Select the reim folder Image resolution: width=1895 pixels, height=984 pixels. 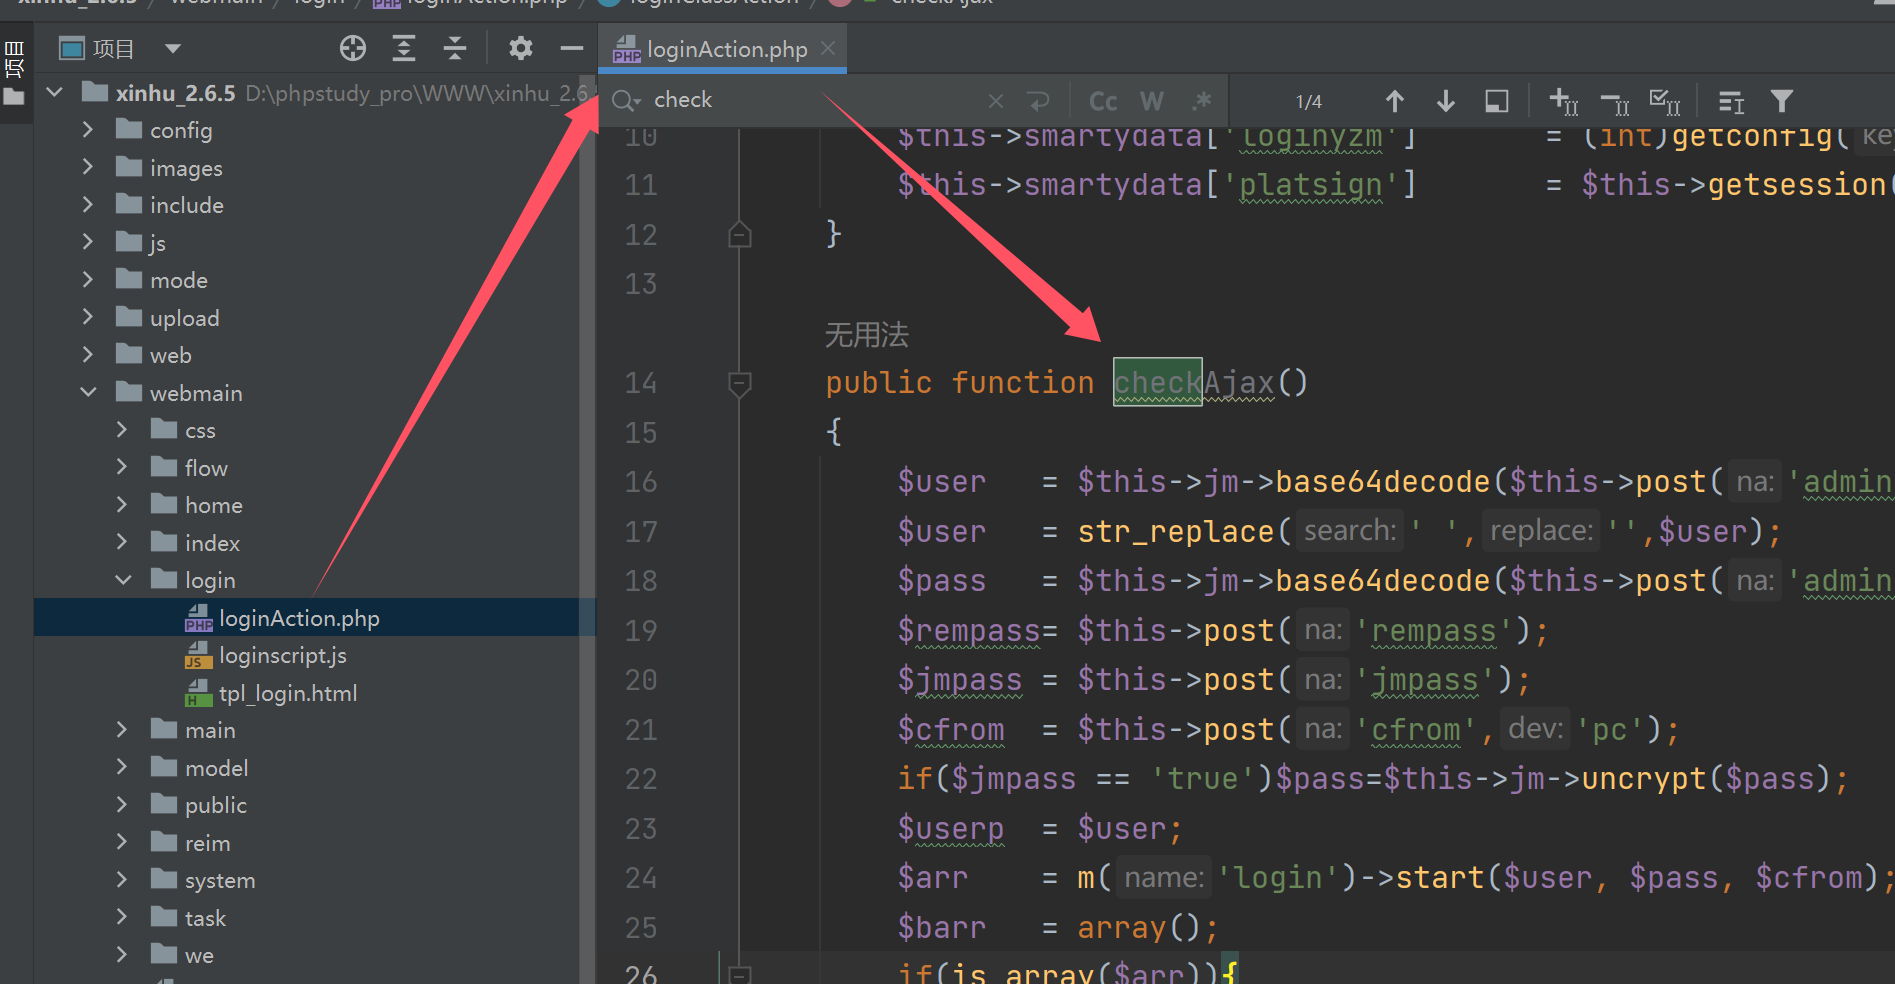(207, 843)
